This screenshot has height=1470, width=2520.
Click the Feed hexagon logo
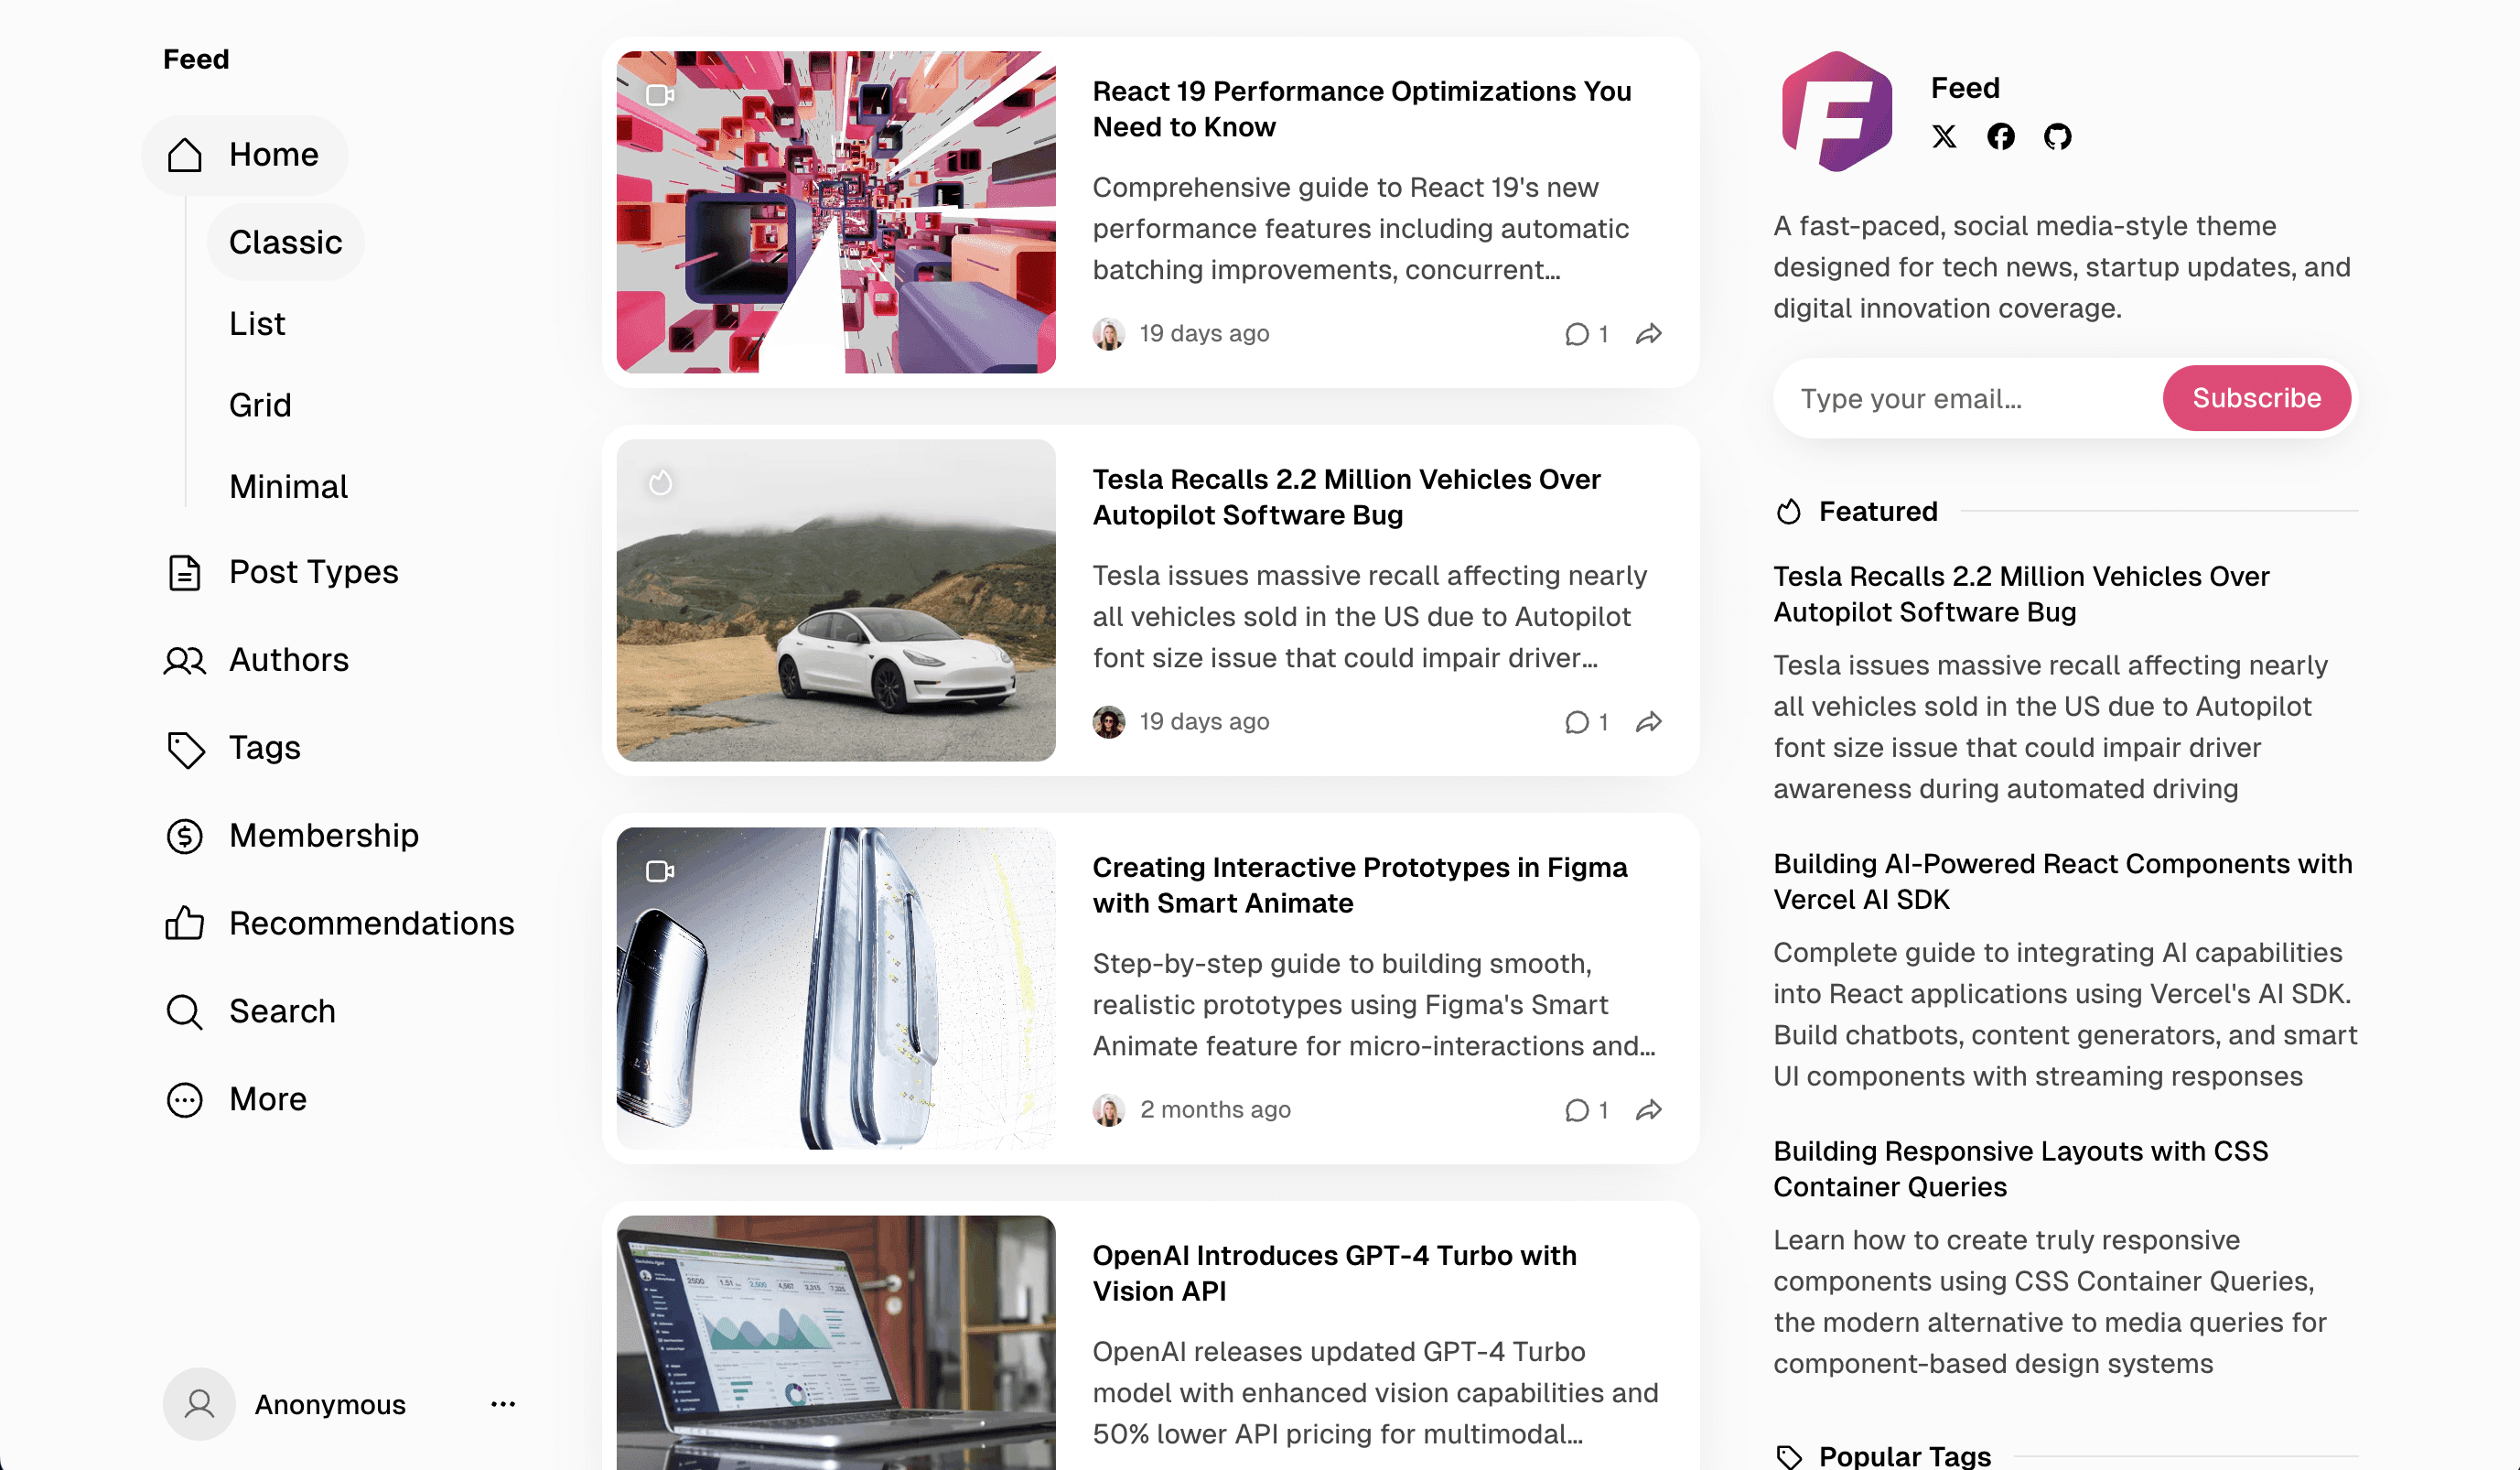(1837, 112)
